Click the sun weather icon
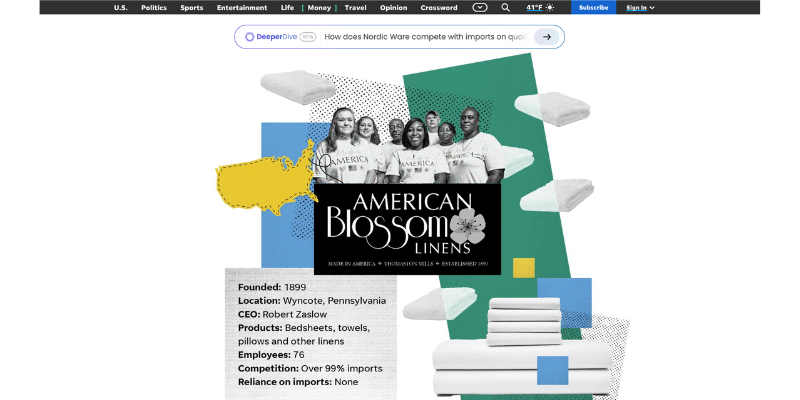This screenshot has width=800, height=400. click(550, 7)
